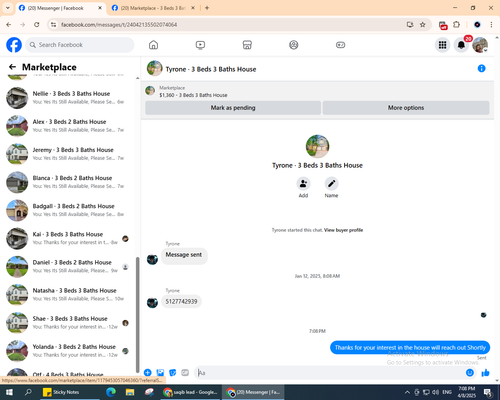500x400 pixels.
Task: Open a new browser tab
Action: pyautogui.click(x=207, y=8)
